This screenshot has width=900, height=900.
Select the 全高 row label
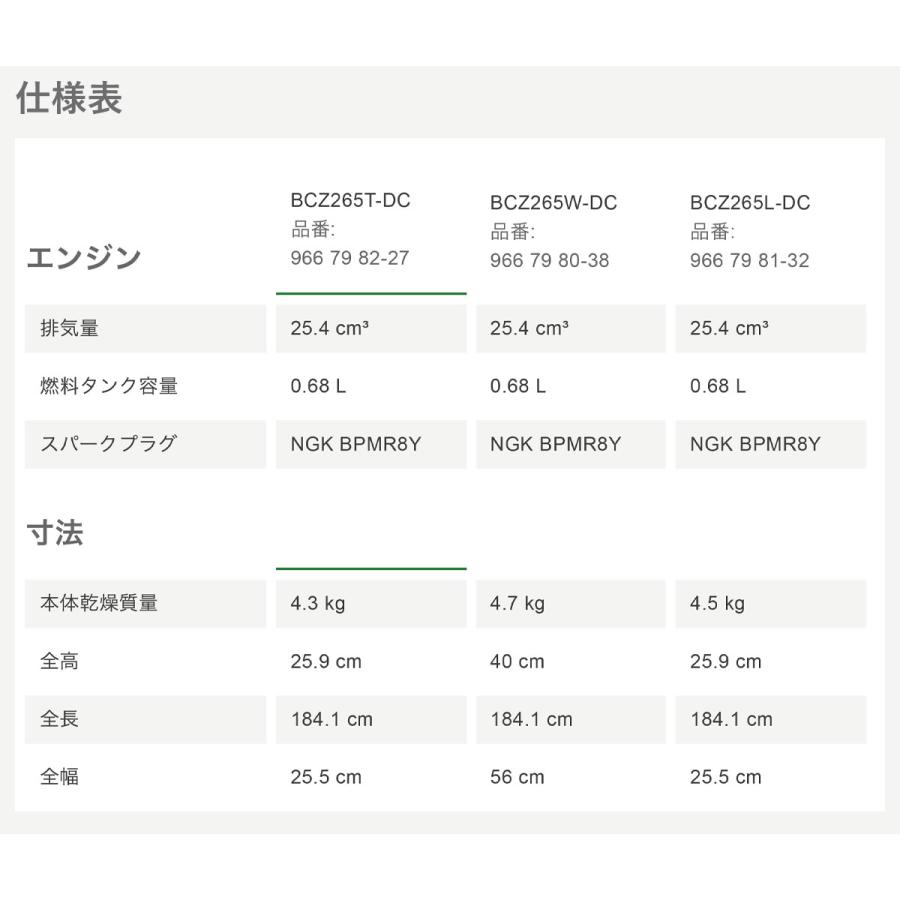tap(59, 661)
